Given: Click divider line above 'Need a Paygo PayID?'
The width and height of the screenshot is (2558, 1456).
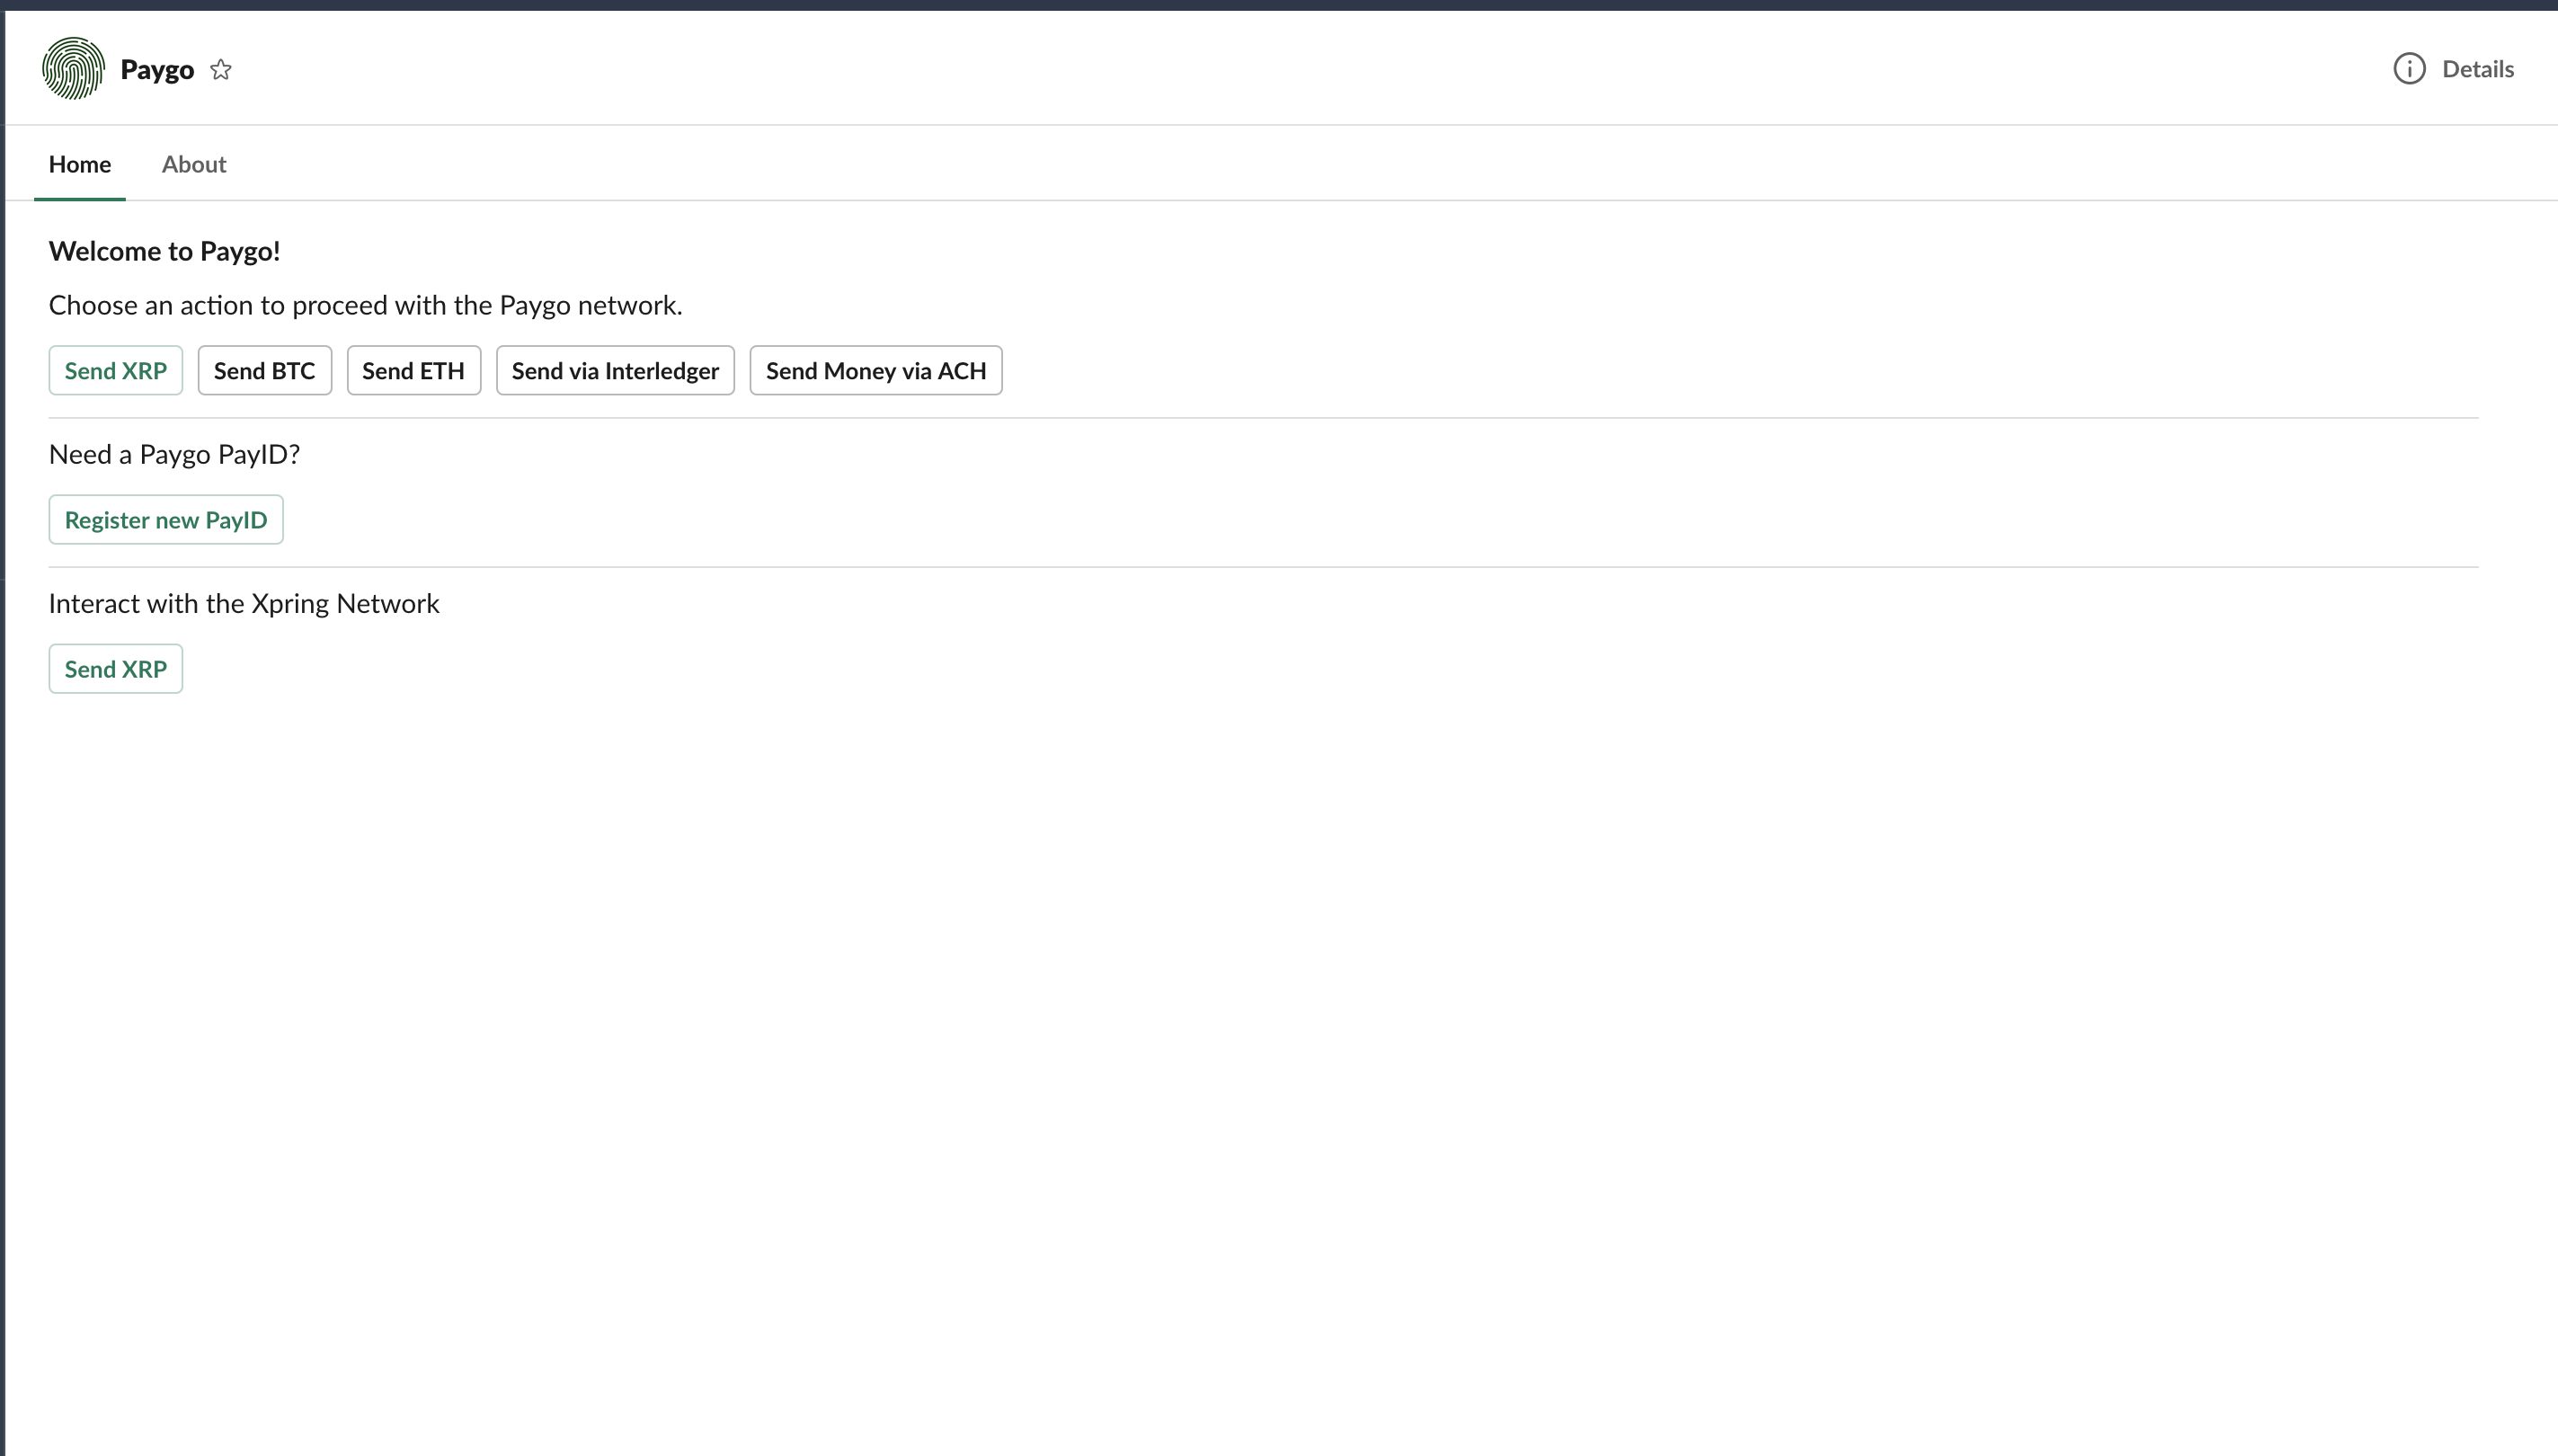Looking at the screenshot, I should 1262,418.
